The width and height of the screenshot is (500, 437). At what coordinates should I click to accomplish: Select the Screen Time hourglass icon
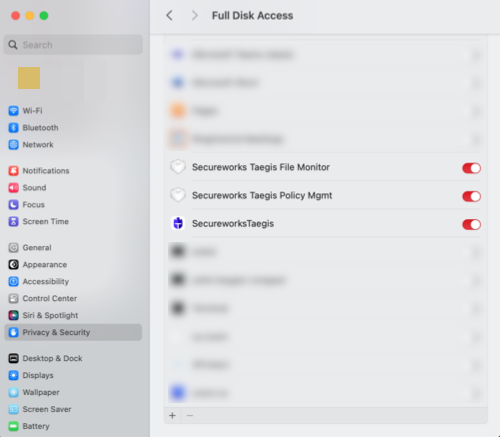13,222
